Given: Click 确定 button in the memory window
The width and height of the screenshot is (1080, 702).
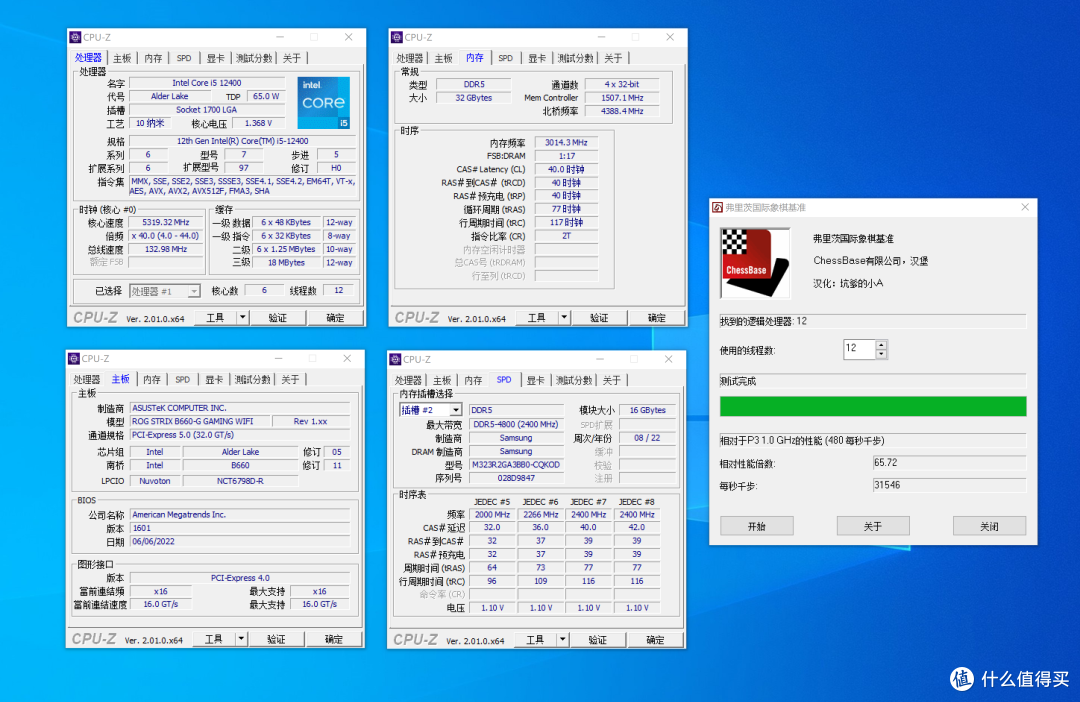Looking at the screenshot, I should pyautogui.click(x=657, y=318).
